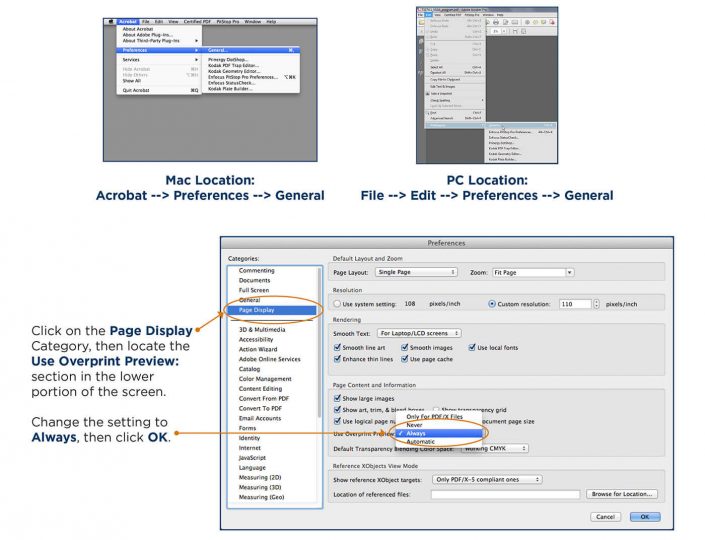
Task: Click the Categories list scrollbar
Action: point(319,342)
